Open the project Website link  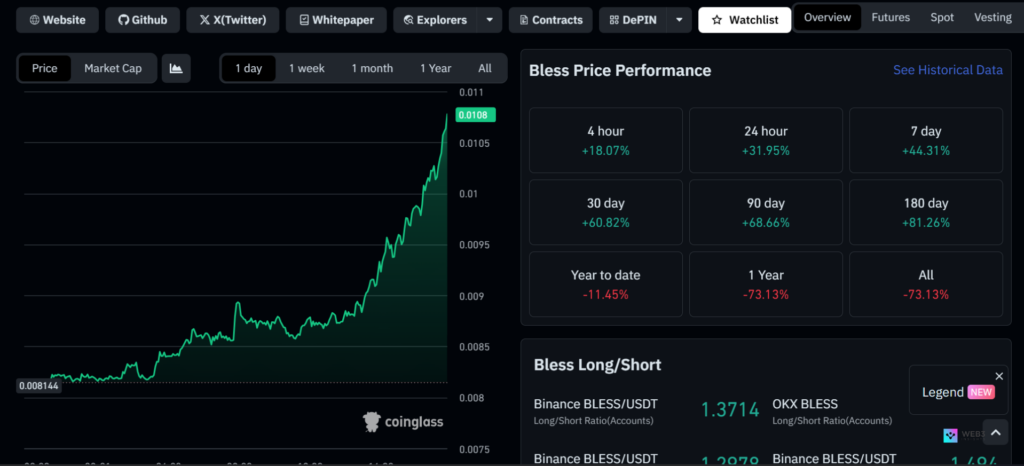coord(57,20)
